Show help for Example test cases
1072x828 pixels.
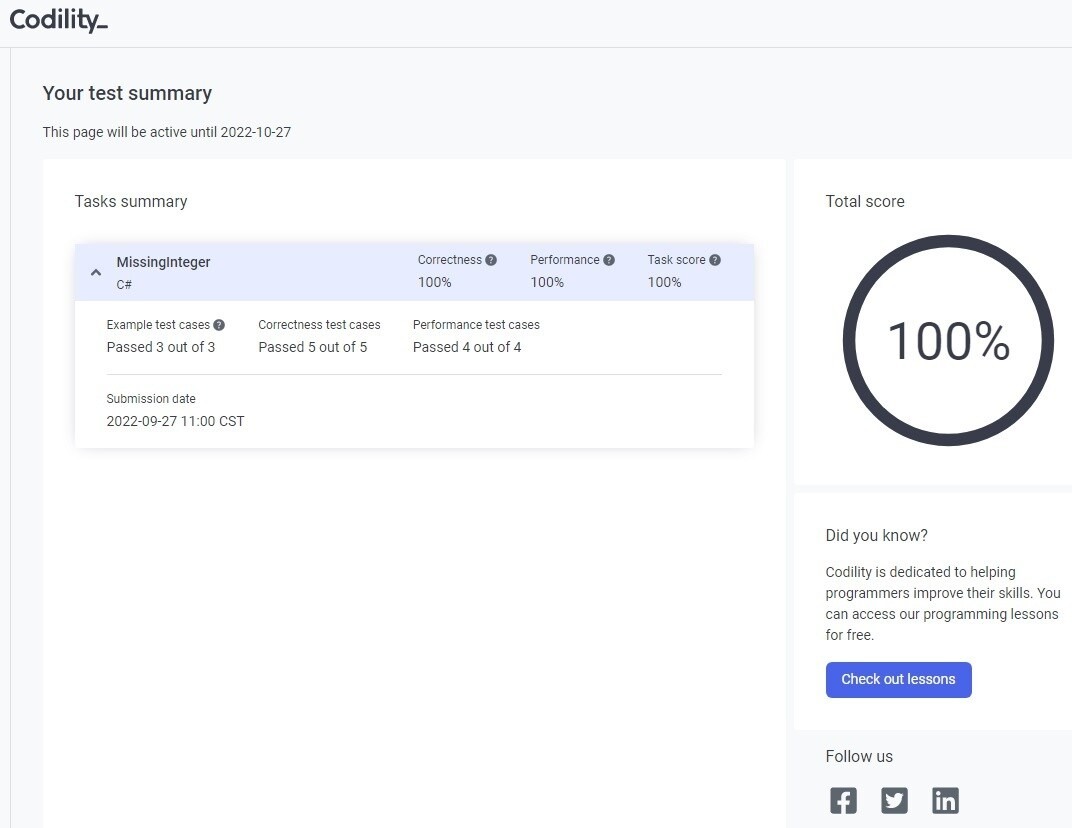point(219,325)
